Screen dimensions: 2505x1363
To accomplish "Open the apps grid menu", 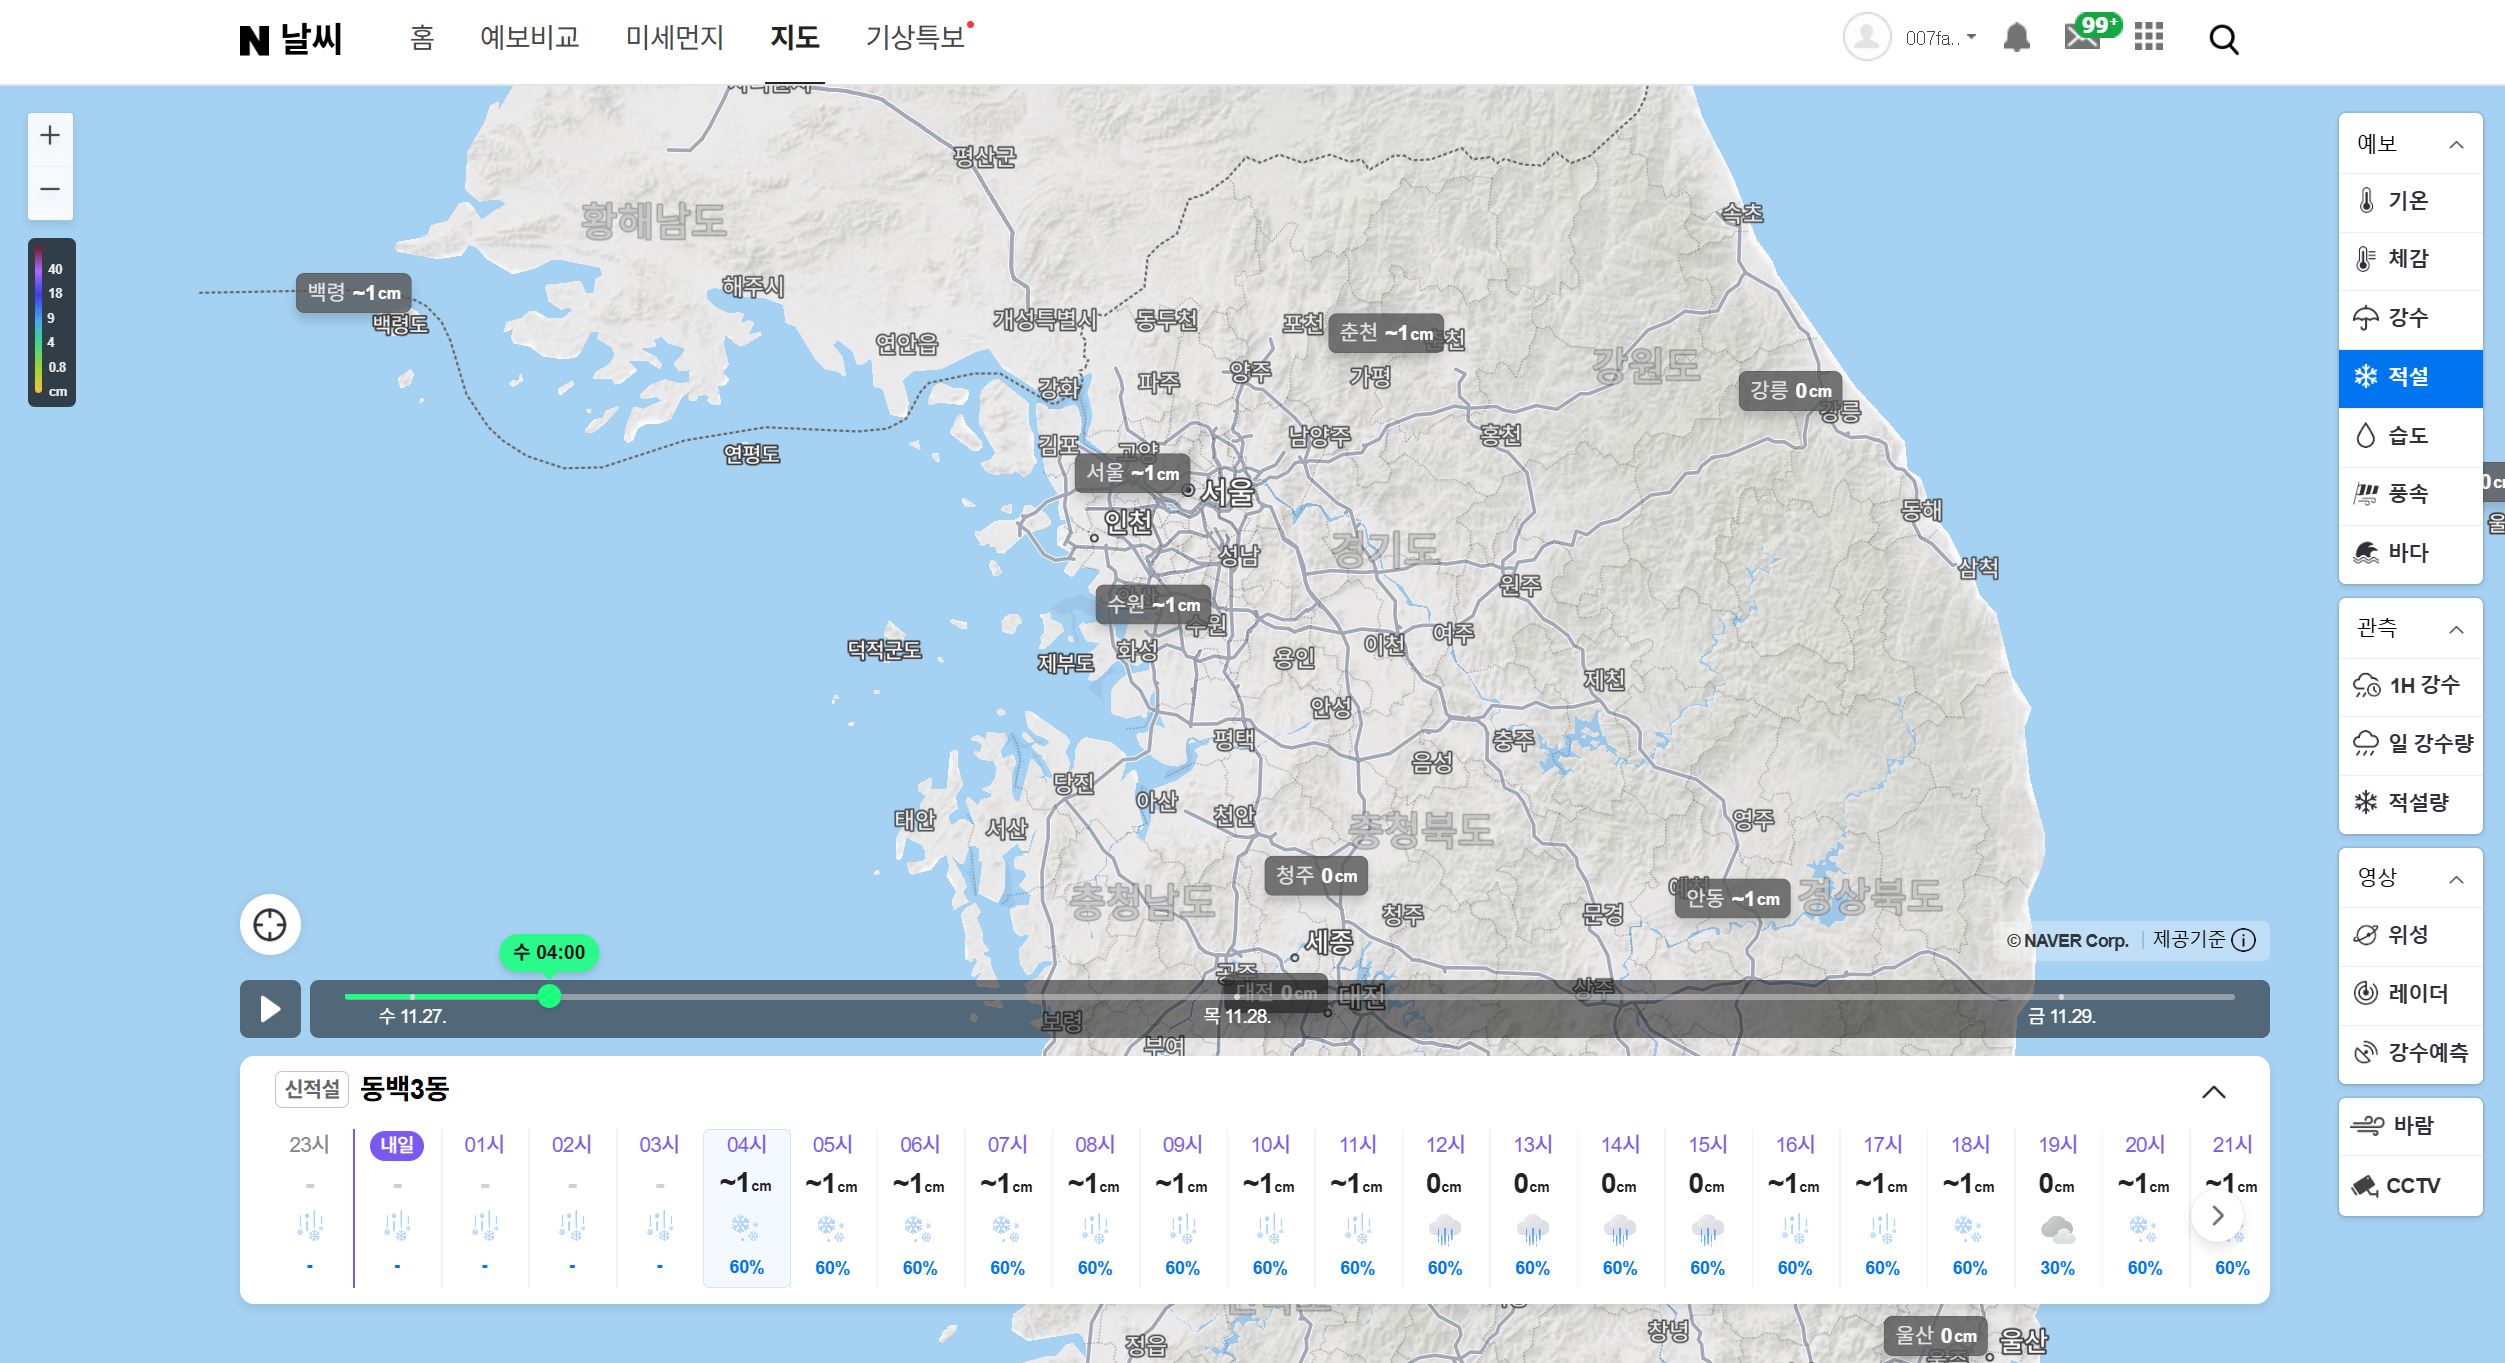I will 2148,38.
